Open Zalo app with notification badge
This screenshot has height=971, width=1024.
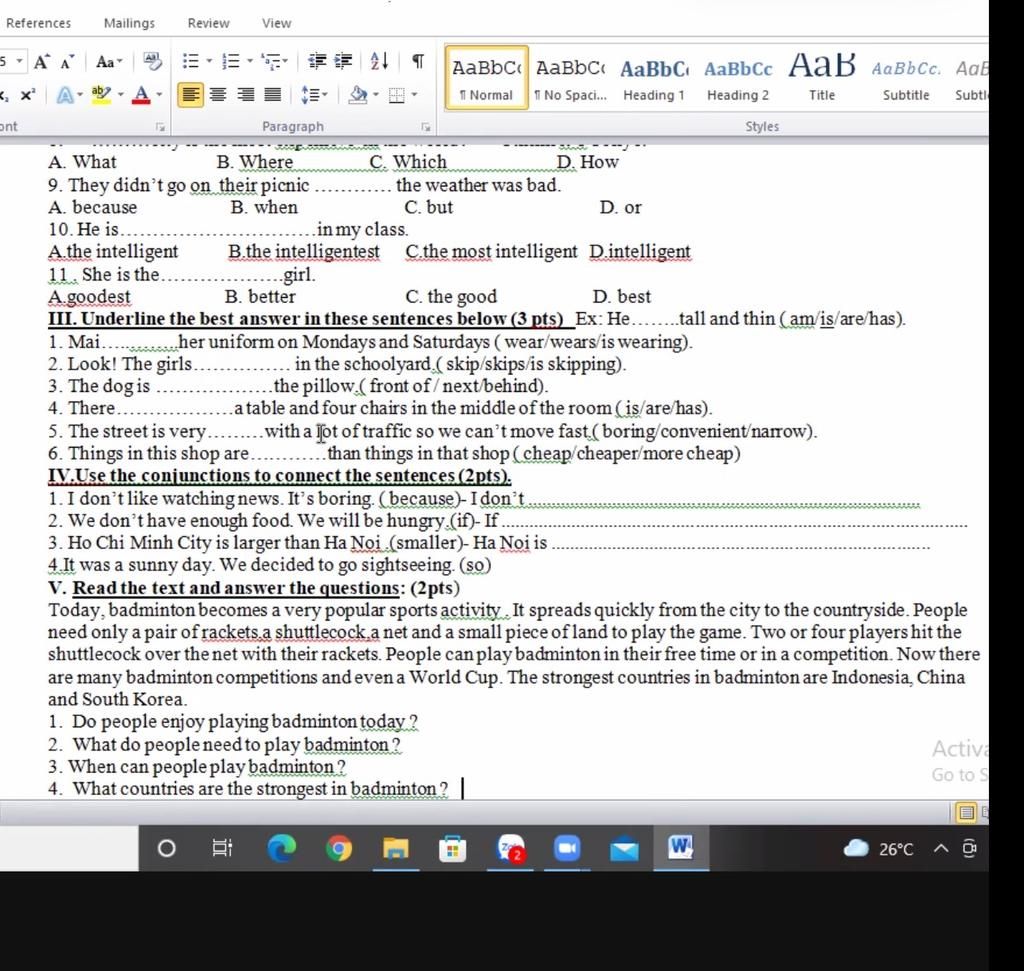[x=511, y=848]
